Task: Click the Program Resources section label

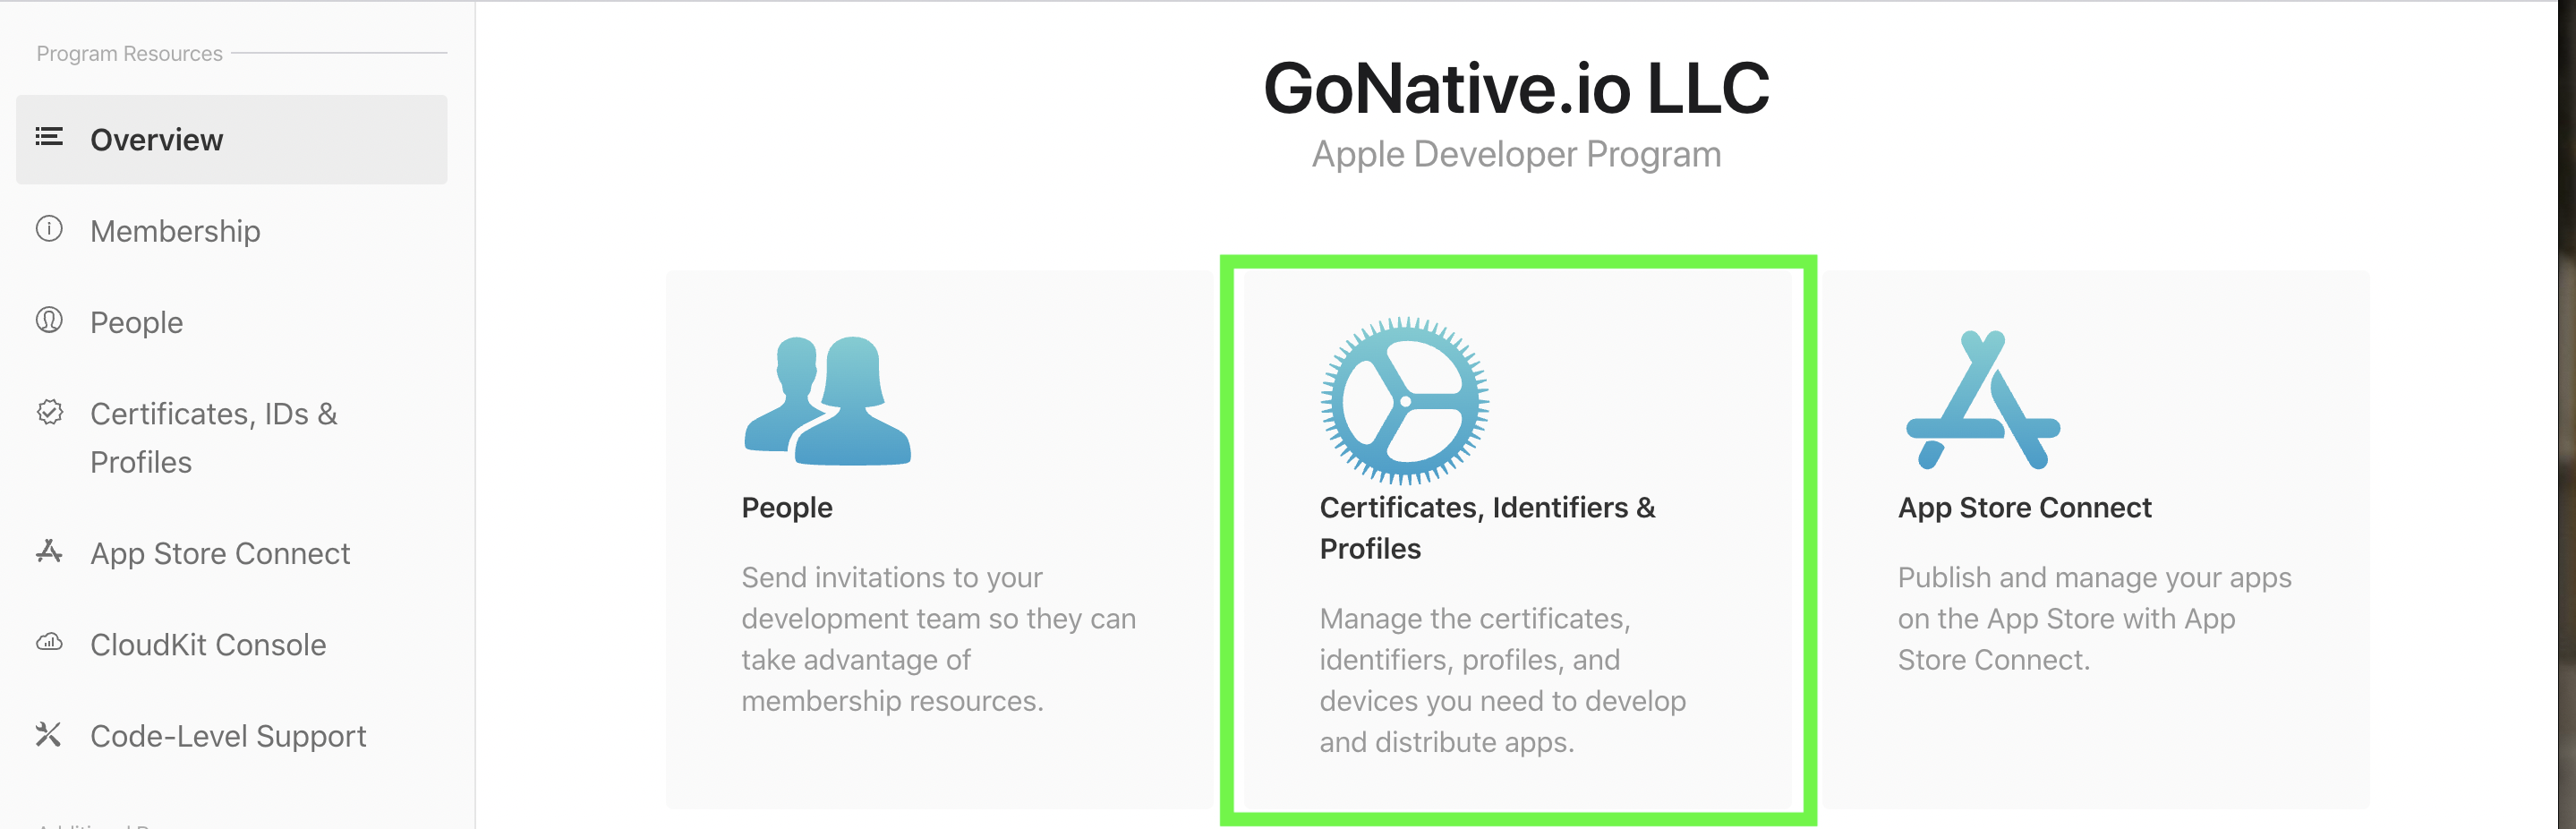Action: point(129,53)
